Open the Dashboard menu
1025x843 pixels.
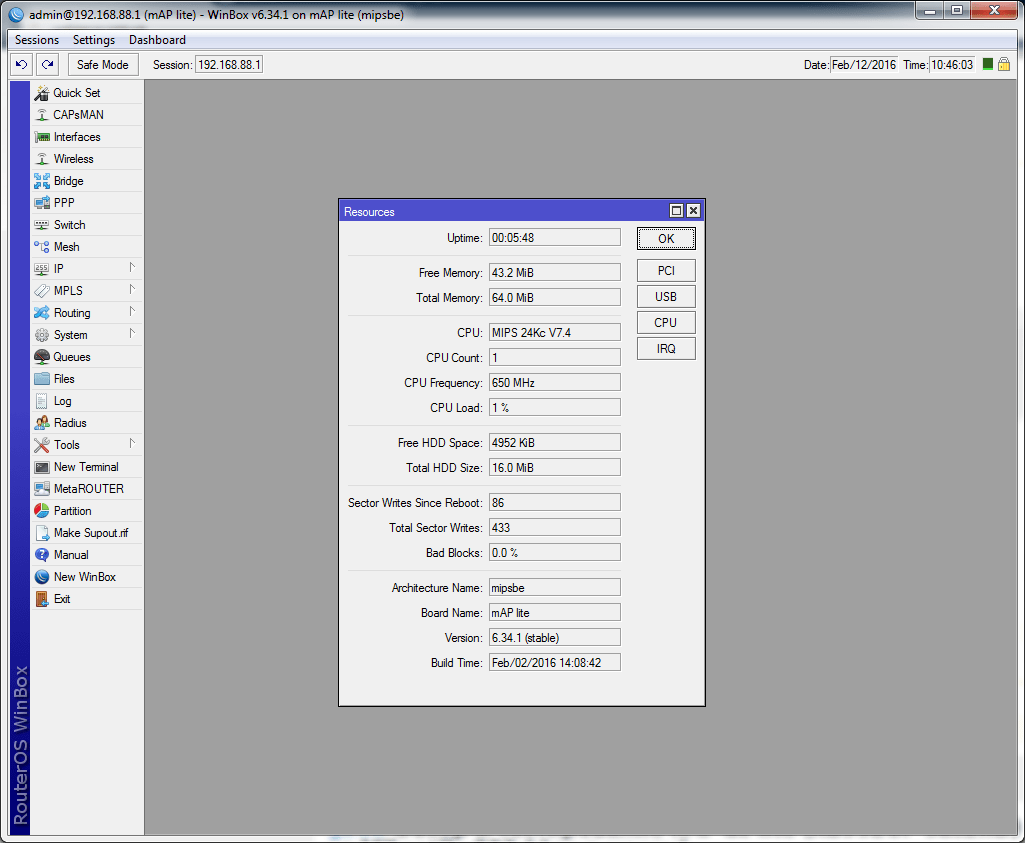coord(157,40)
